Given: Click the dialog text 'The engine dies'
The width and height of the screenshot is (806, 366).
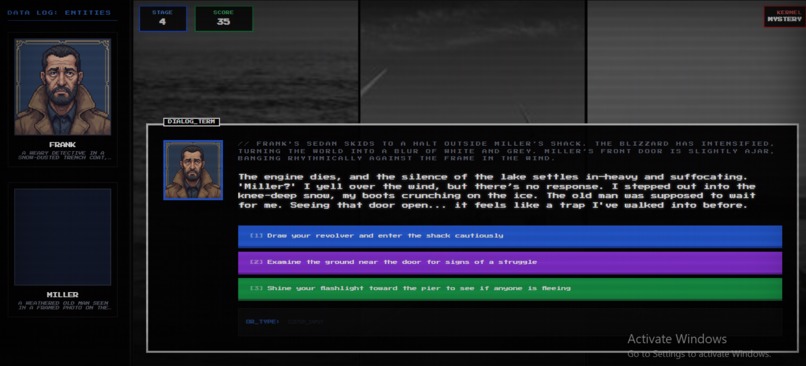Looking at the screenshot, I should (x=498, y=191).
